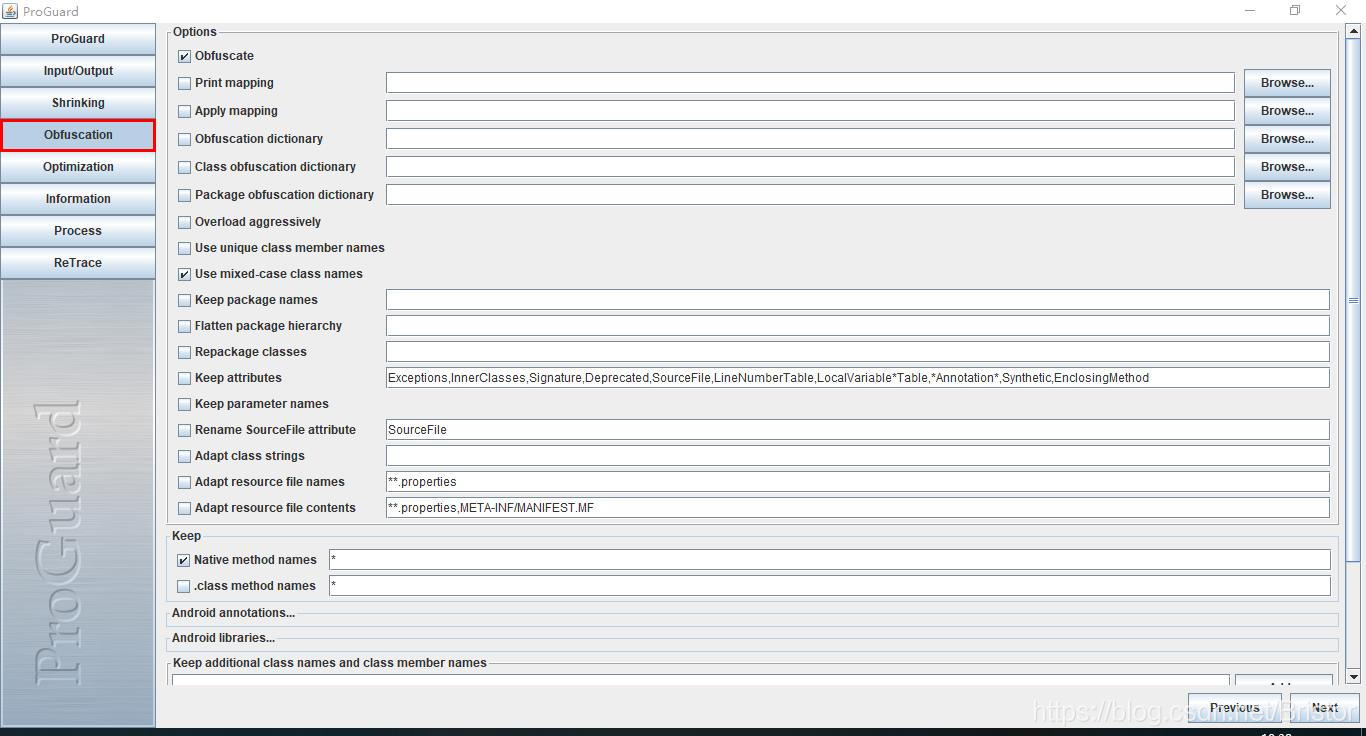This screenshot has width=1366, height=736.
Task: Uncheck the Obfuscate checkbox
Action: coord(184,57)
